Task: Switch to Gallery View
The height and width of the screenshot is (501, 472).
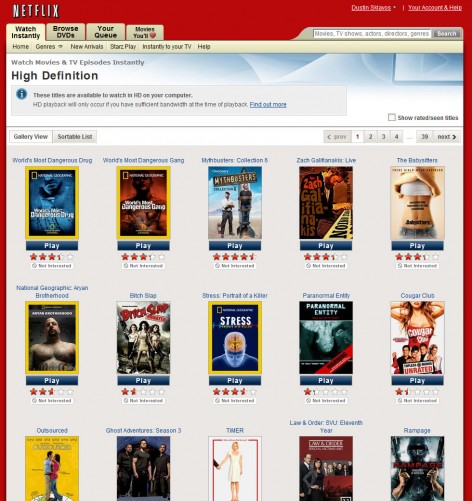Action: (31, 137)
